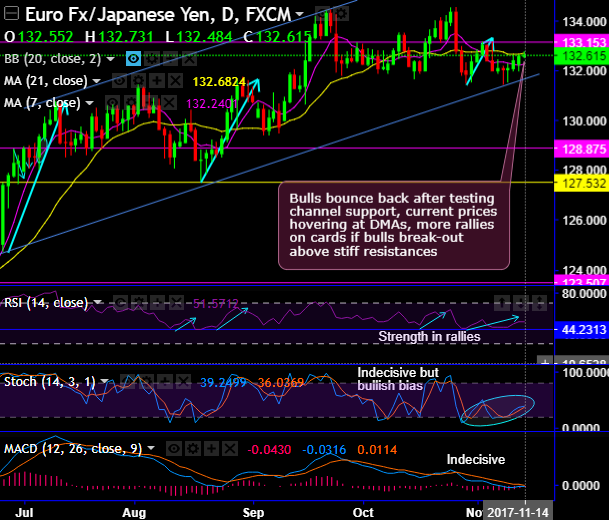Click the MACD plus icon
609x520 pixels.
click(211, 449)
